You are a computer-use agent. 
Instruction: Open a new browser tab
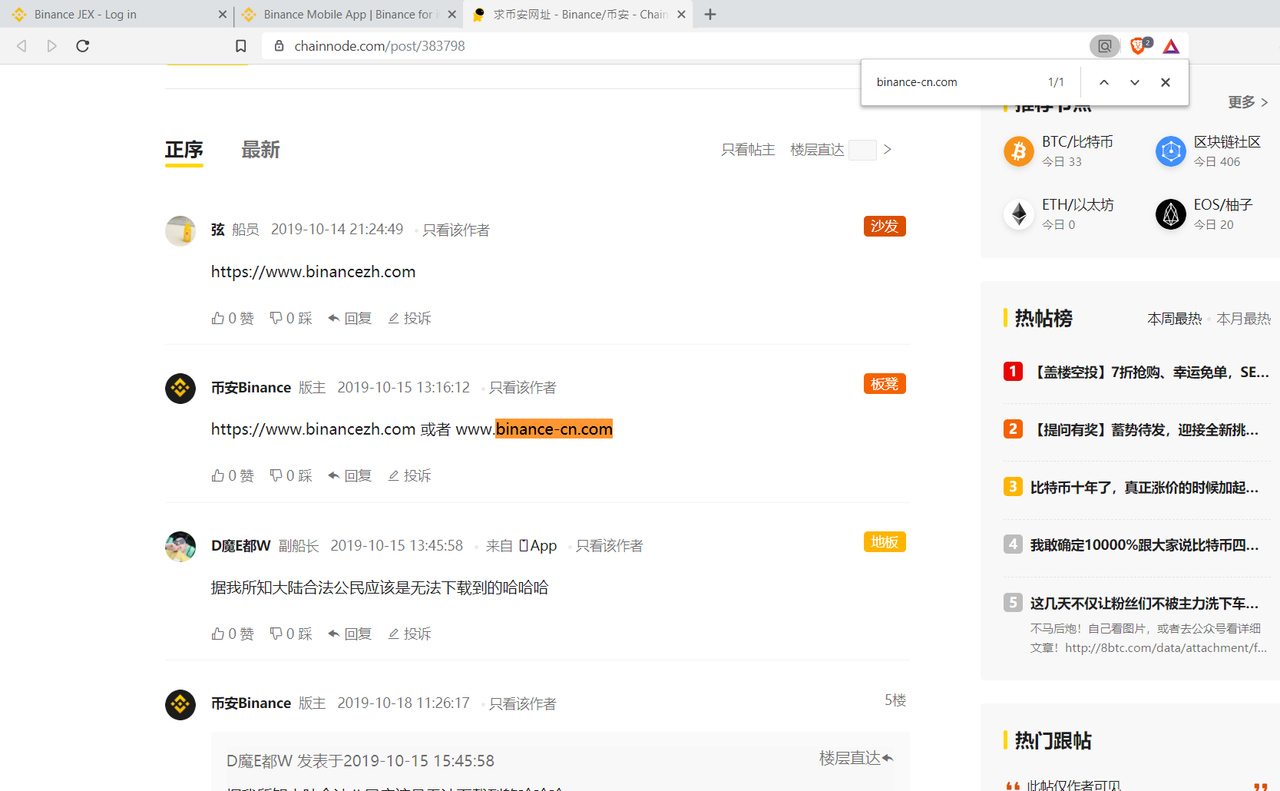(710, 14)
